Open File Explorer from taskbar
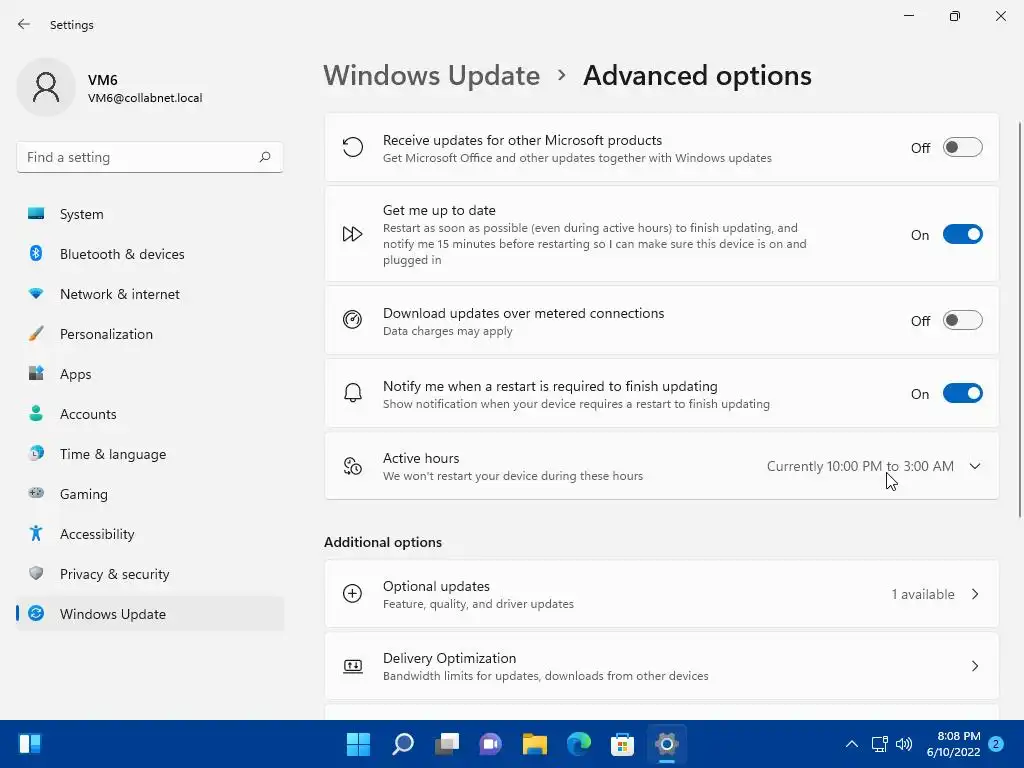 tap(534, 744)
